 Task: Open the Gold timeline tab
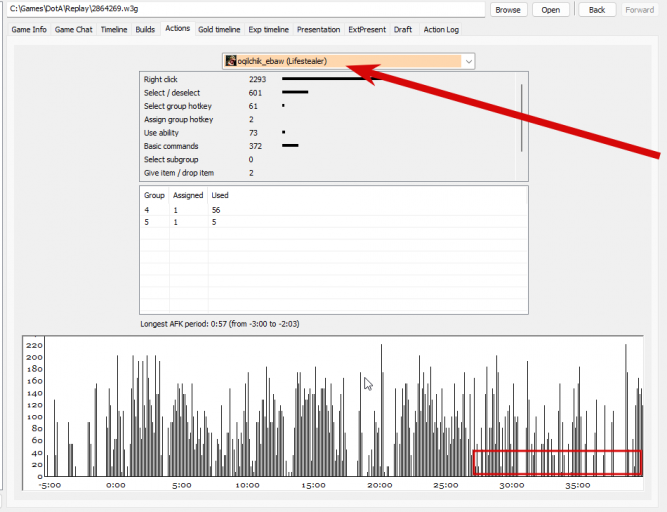pyautogui.click(x=219, y=29)
